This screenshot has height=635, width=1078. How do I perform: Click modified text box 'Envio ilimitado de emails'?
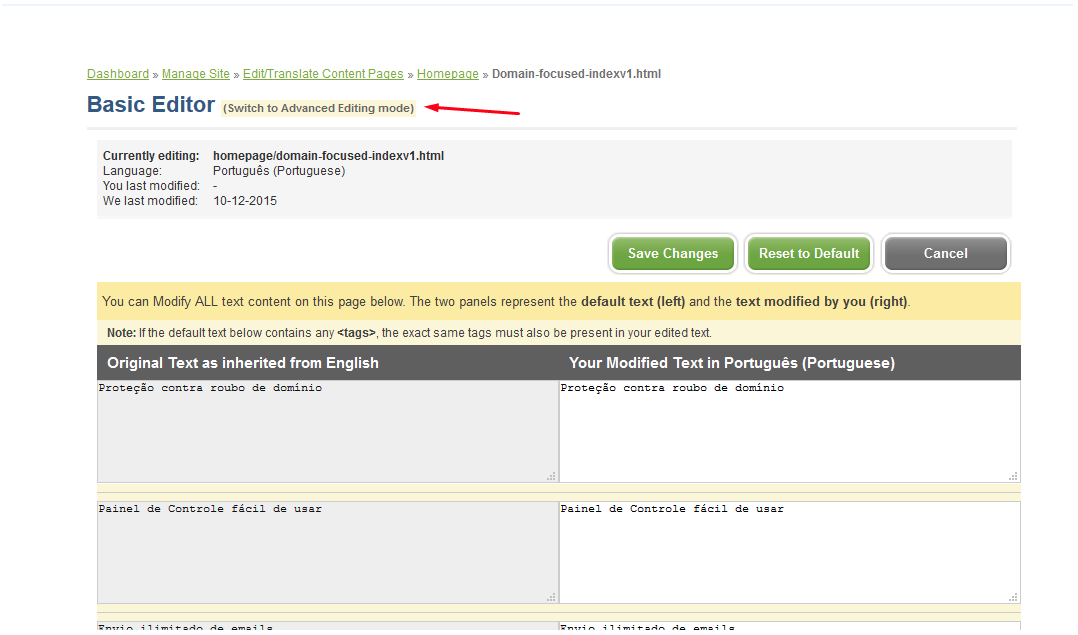click(x=789, y=626)
